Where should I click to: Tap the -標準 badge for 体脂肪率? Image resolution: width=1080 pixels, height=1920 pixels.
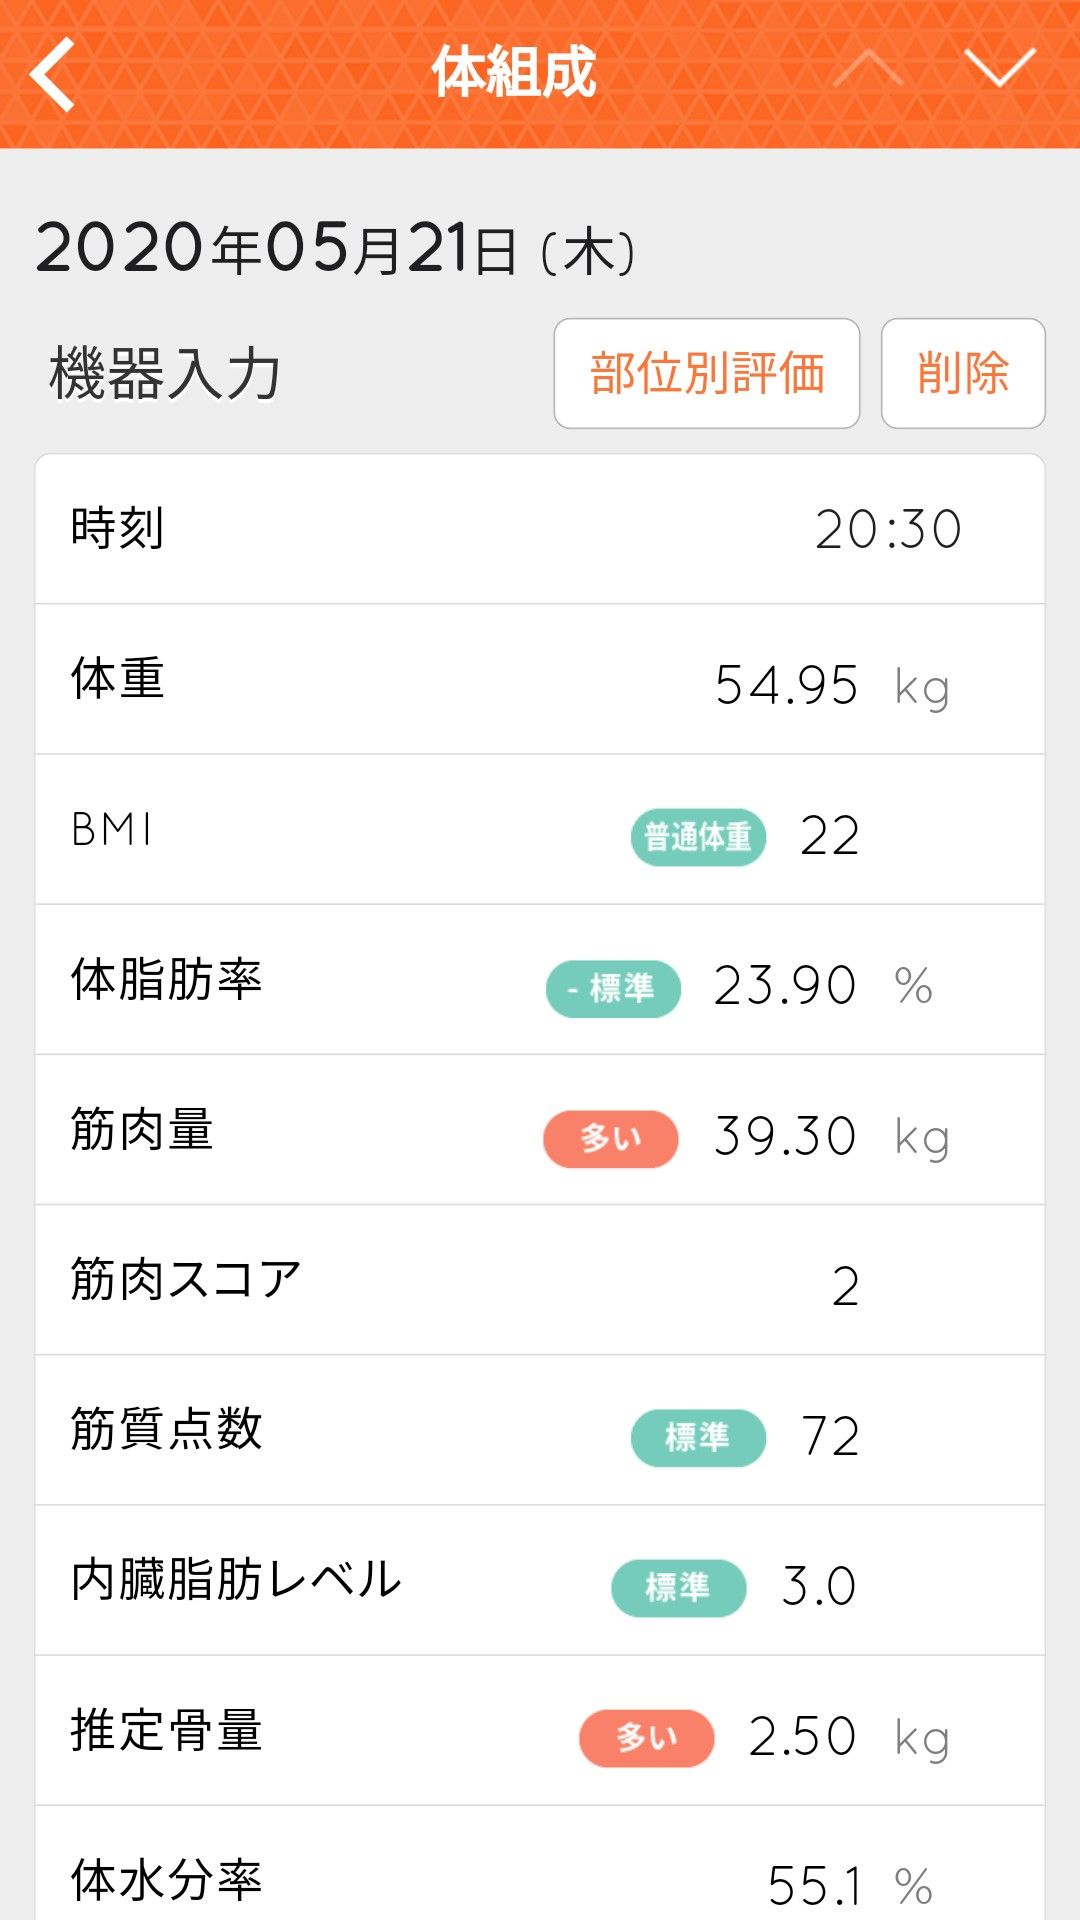pos(613,988)
